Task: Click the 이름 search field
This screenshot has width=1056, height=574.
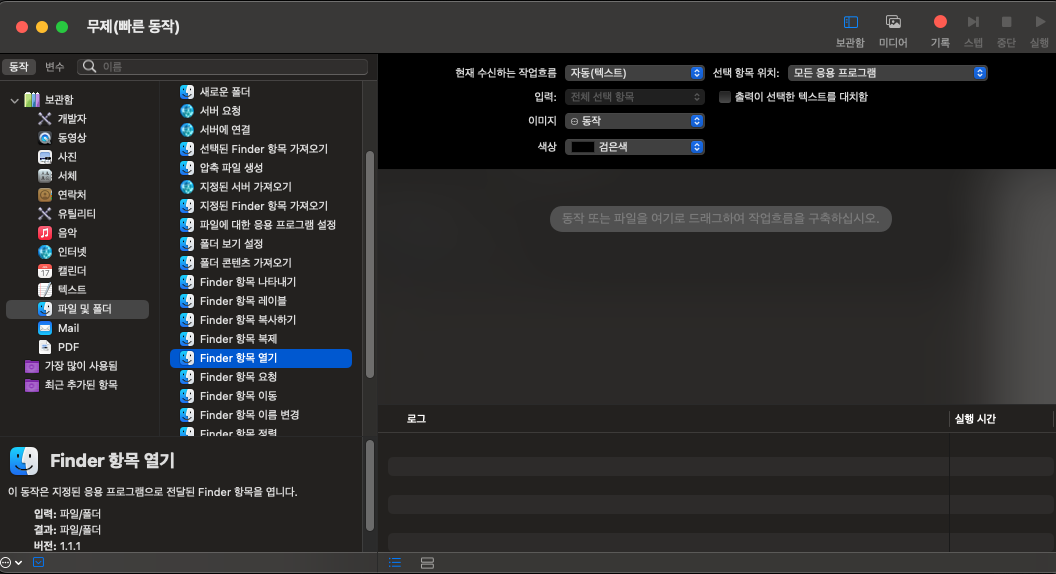Action: click(x=223, y=67)
